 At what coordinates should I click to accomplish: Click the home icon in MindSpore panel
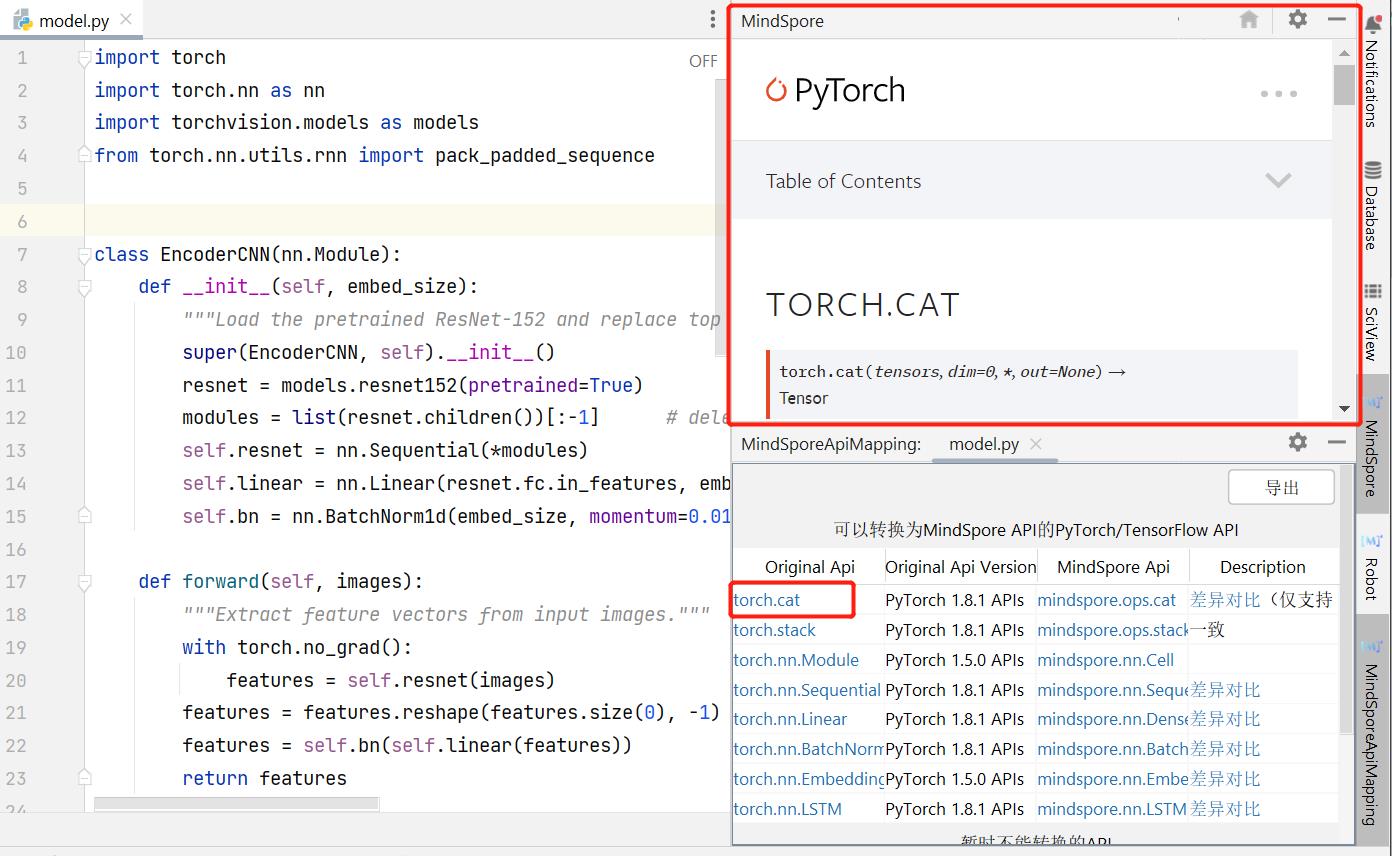1249,20
